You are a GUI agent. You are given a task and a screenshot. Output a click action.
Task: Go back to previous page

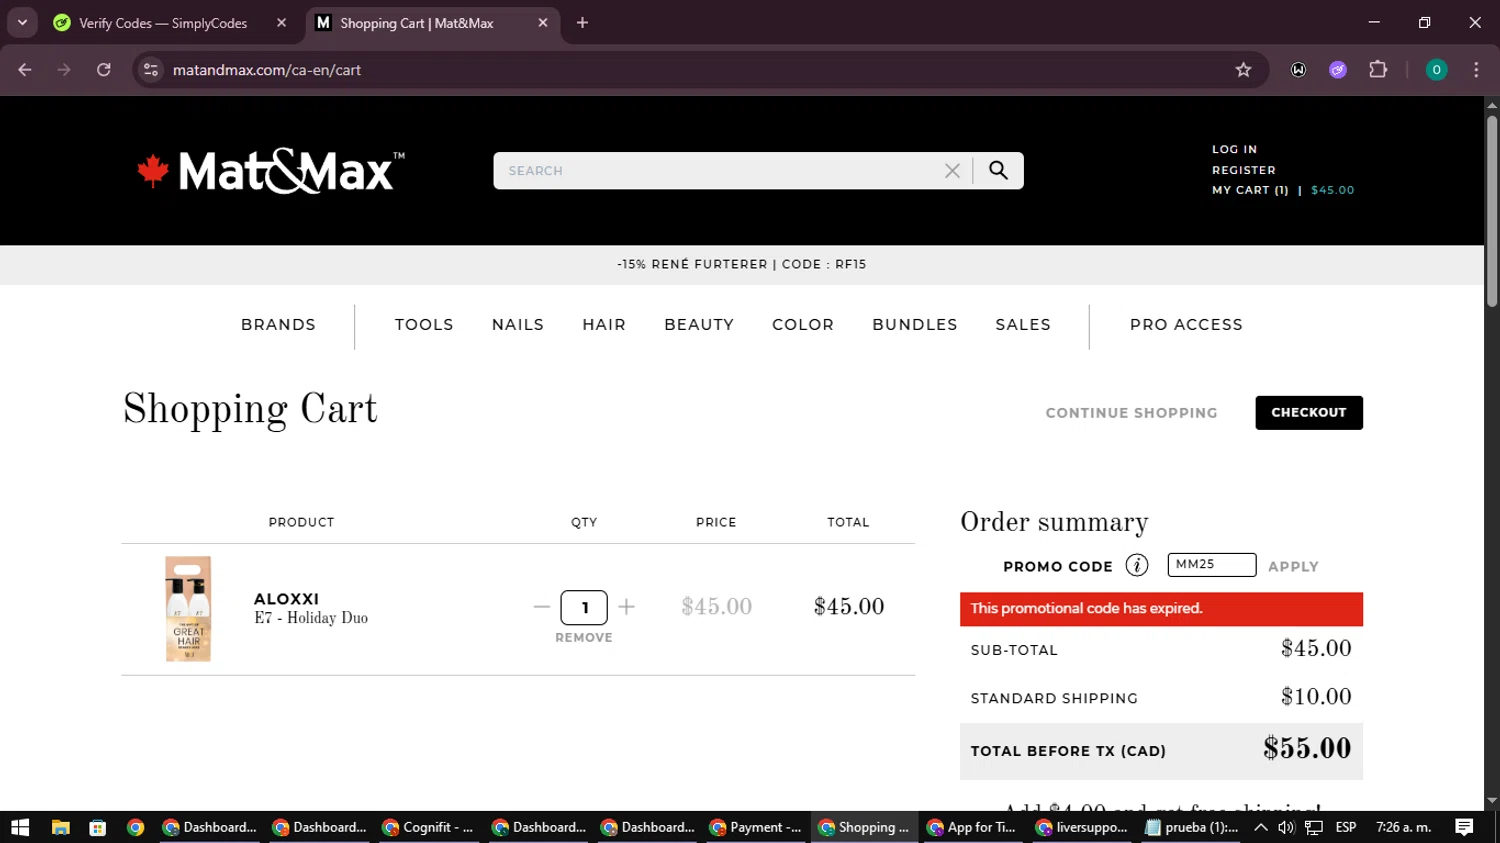25,70
